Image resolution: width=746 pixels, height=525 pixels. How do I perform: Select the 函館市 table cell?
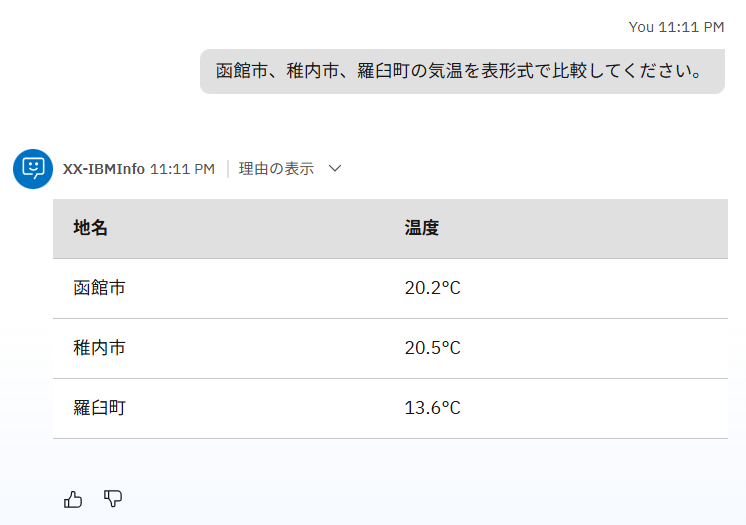tap(100, 288)
